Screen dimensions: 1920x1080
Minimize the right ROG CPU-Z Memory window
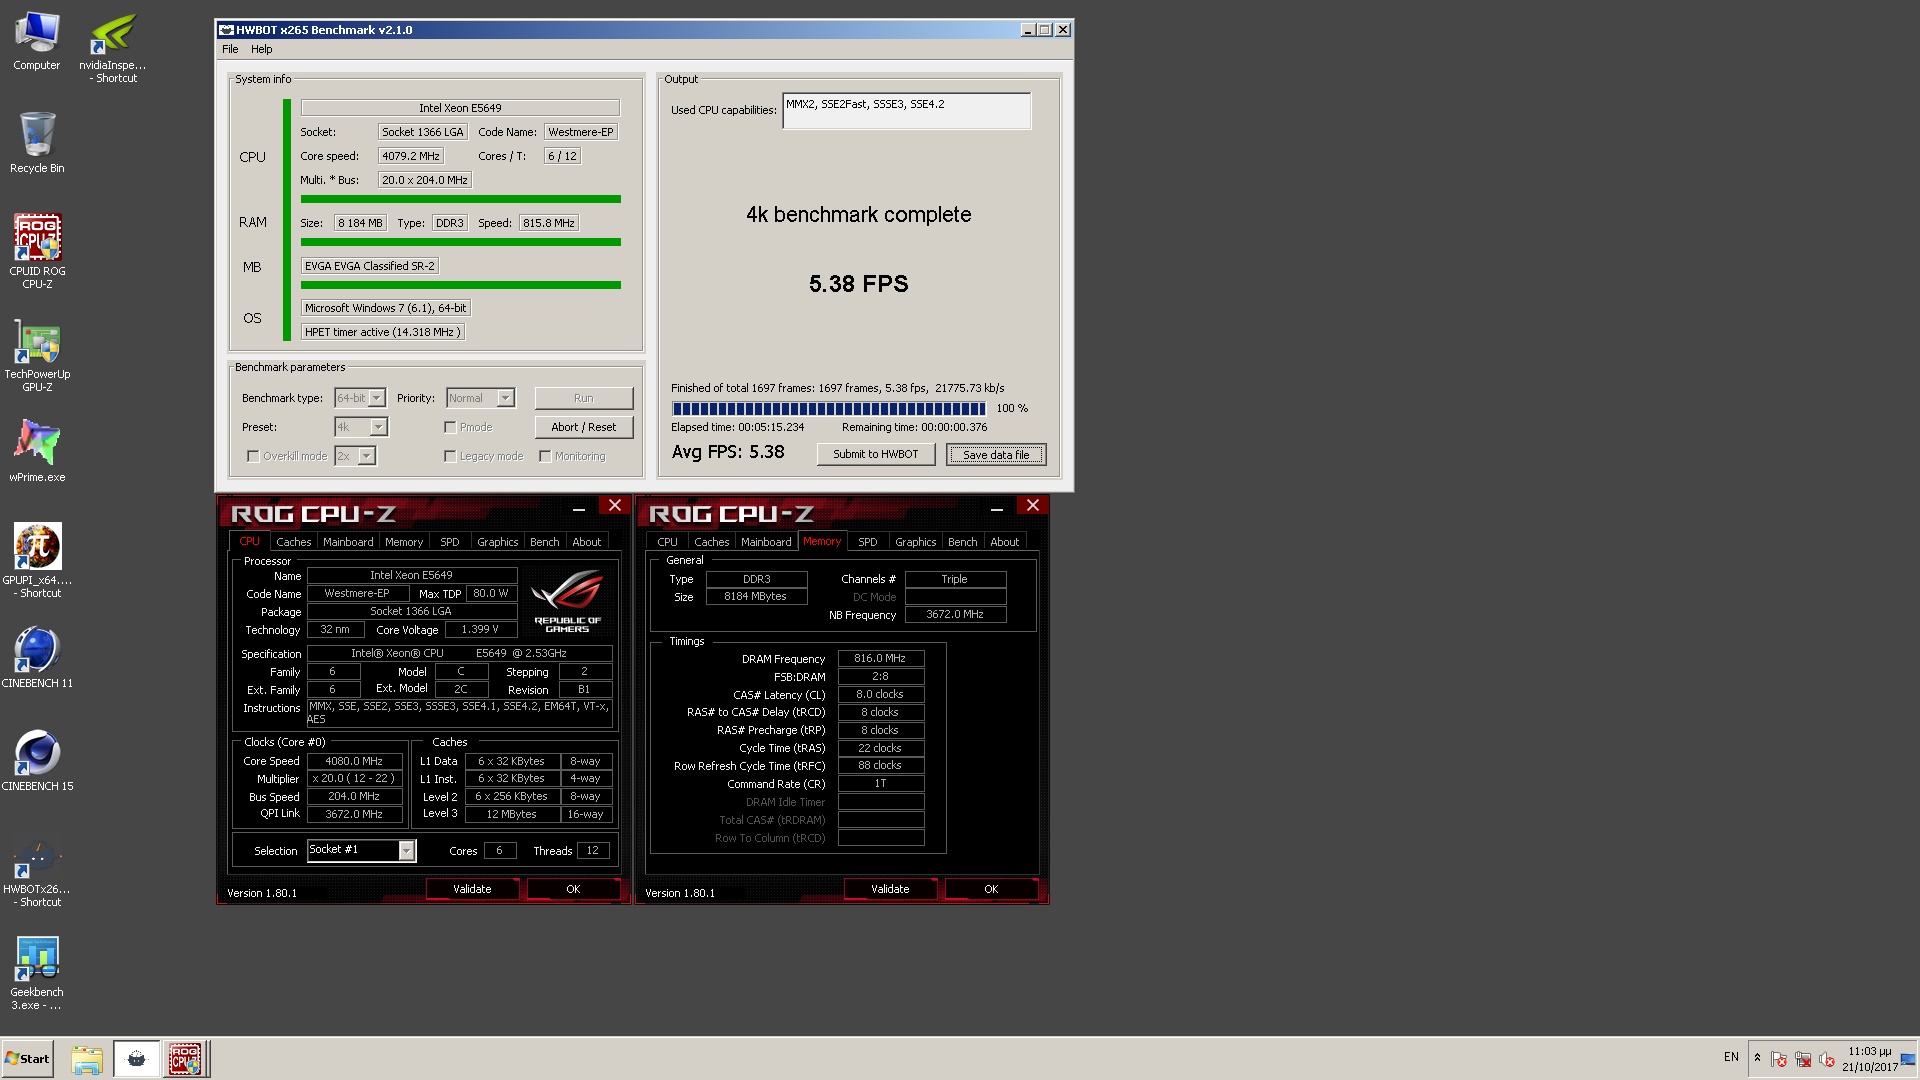coord(996,509)
